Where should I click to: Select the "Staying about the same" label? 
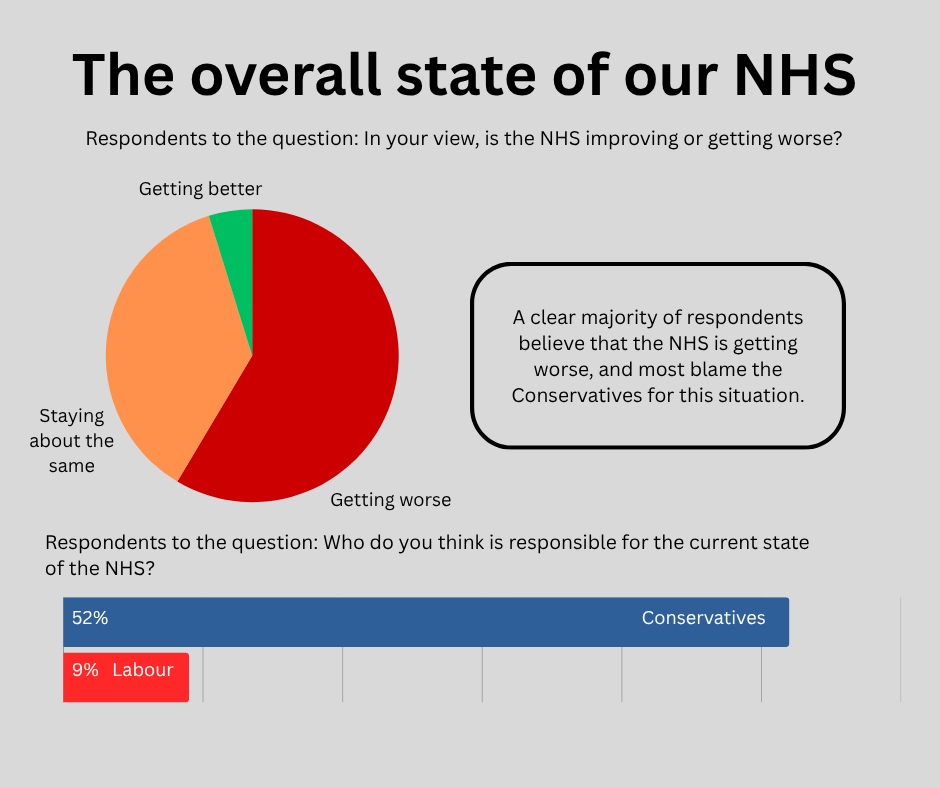71,440
